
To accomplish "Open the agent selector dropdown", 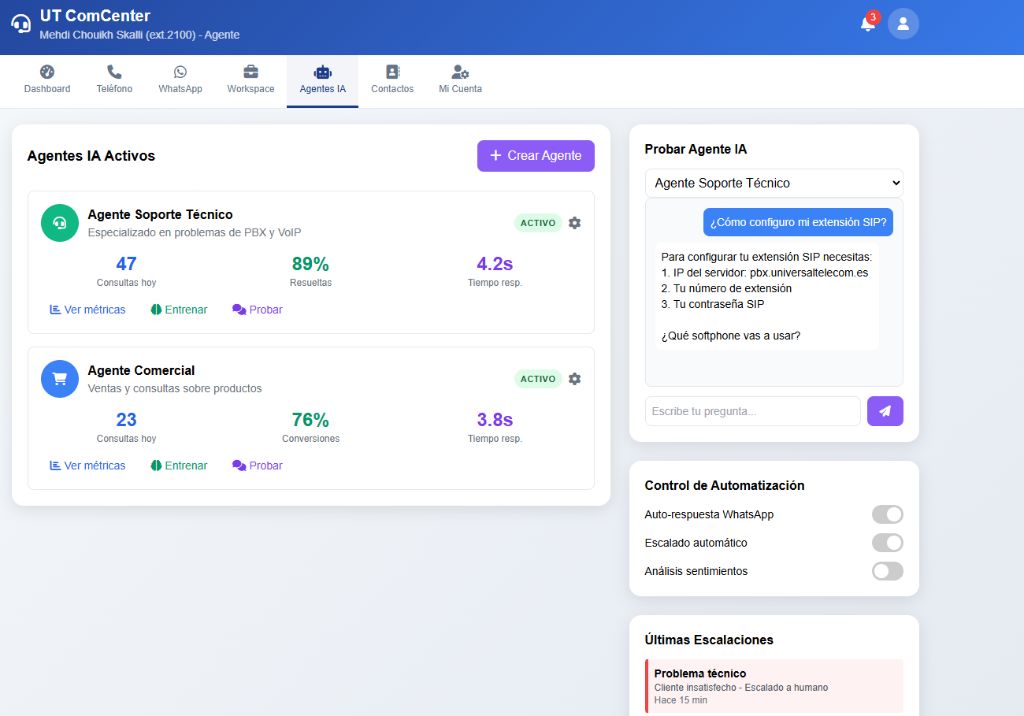I will (x=775, y=183).
